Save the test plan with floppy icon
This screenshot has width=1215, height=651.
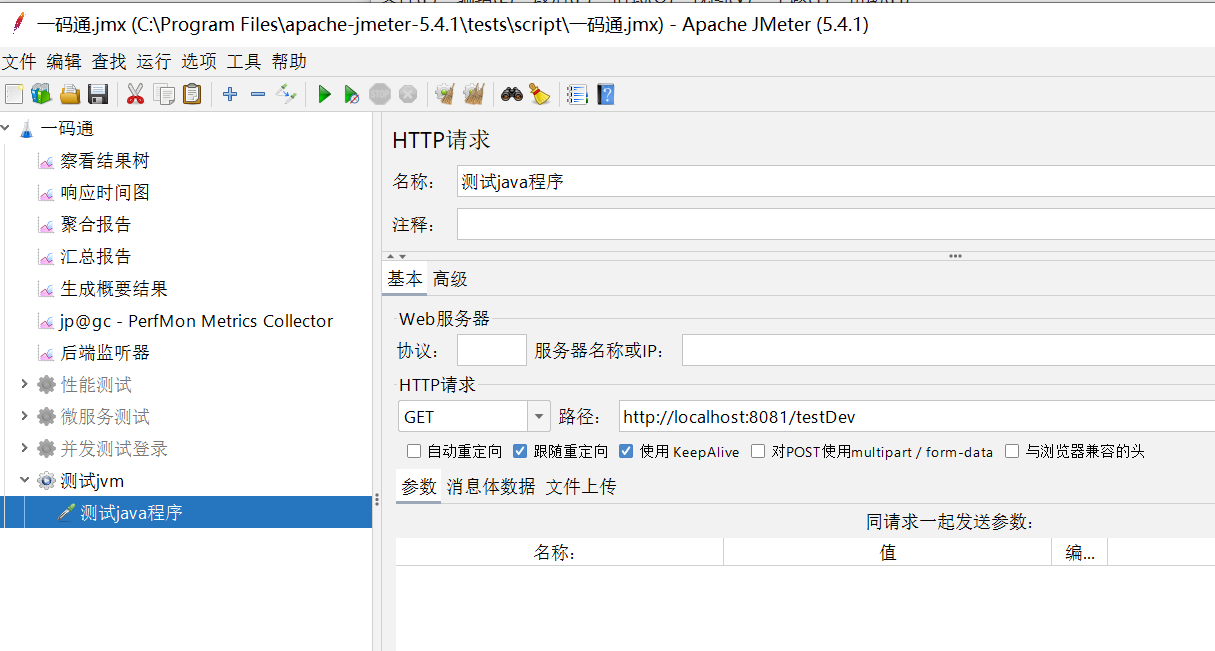tap(98, 94)
